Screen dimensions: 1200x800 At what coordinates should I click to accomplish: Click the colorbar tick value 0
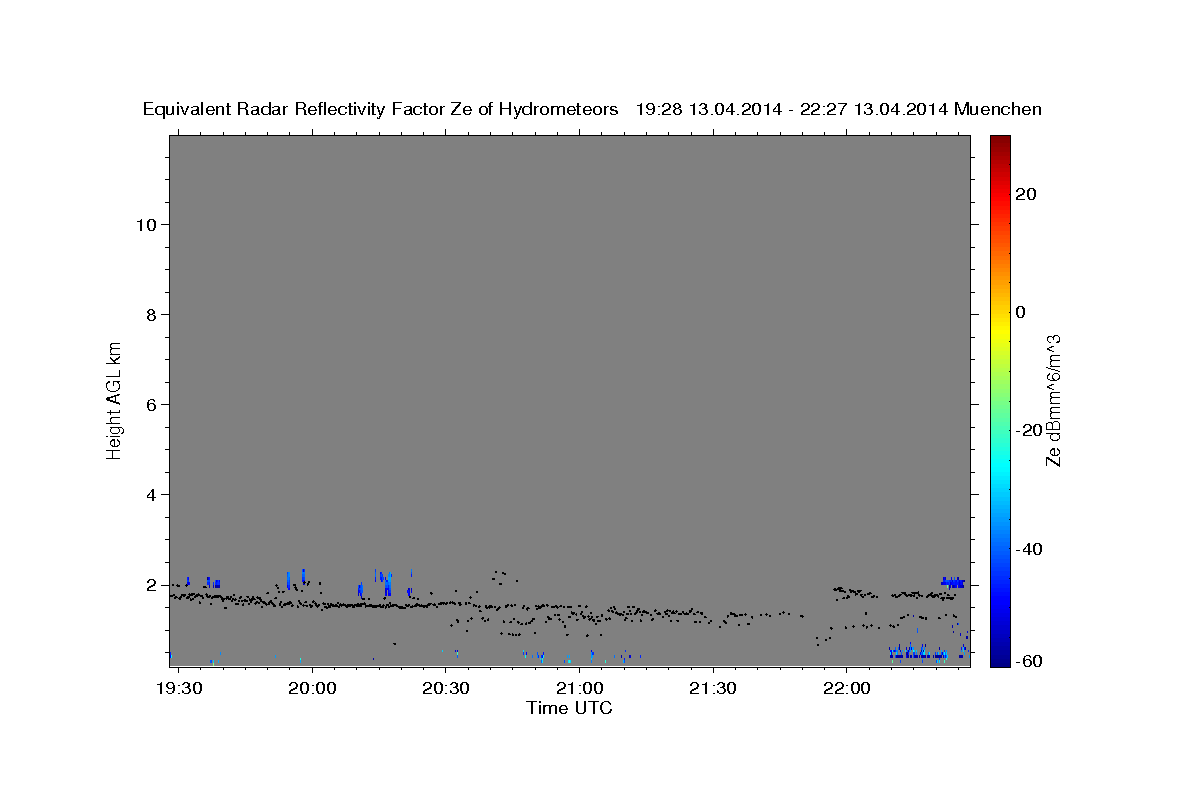click(1021, 312)
